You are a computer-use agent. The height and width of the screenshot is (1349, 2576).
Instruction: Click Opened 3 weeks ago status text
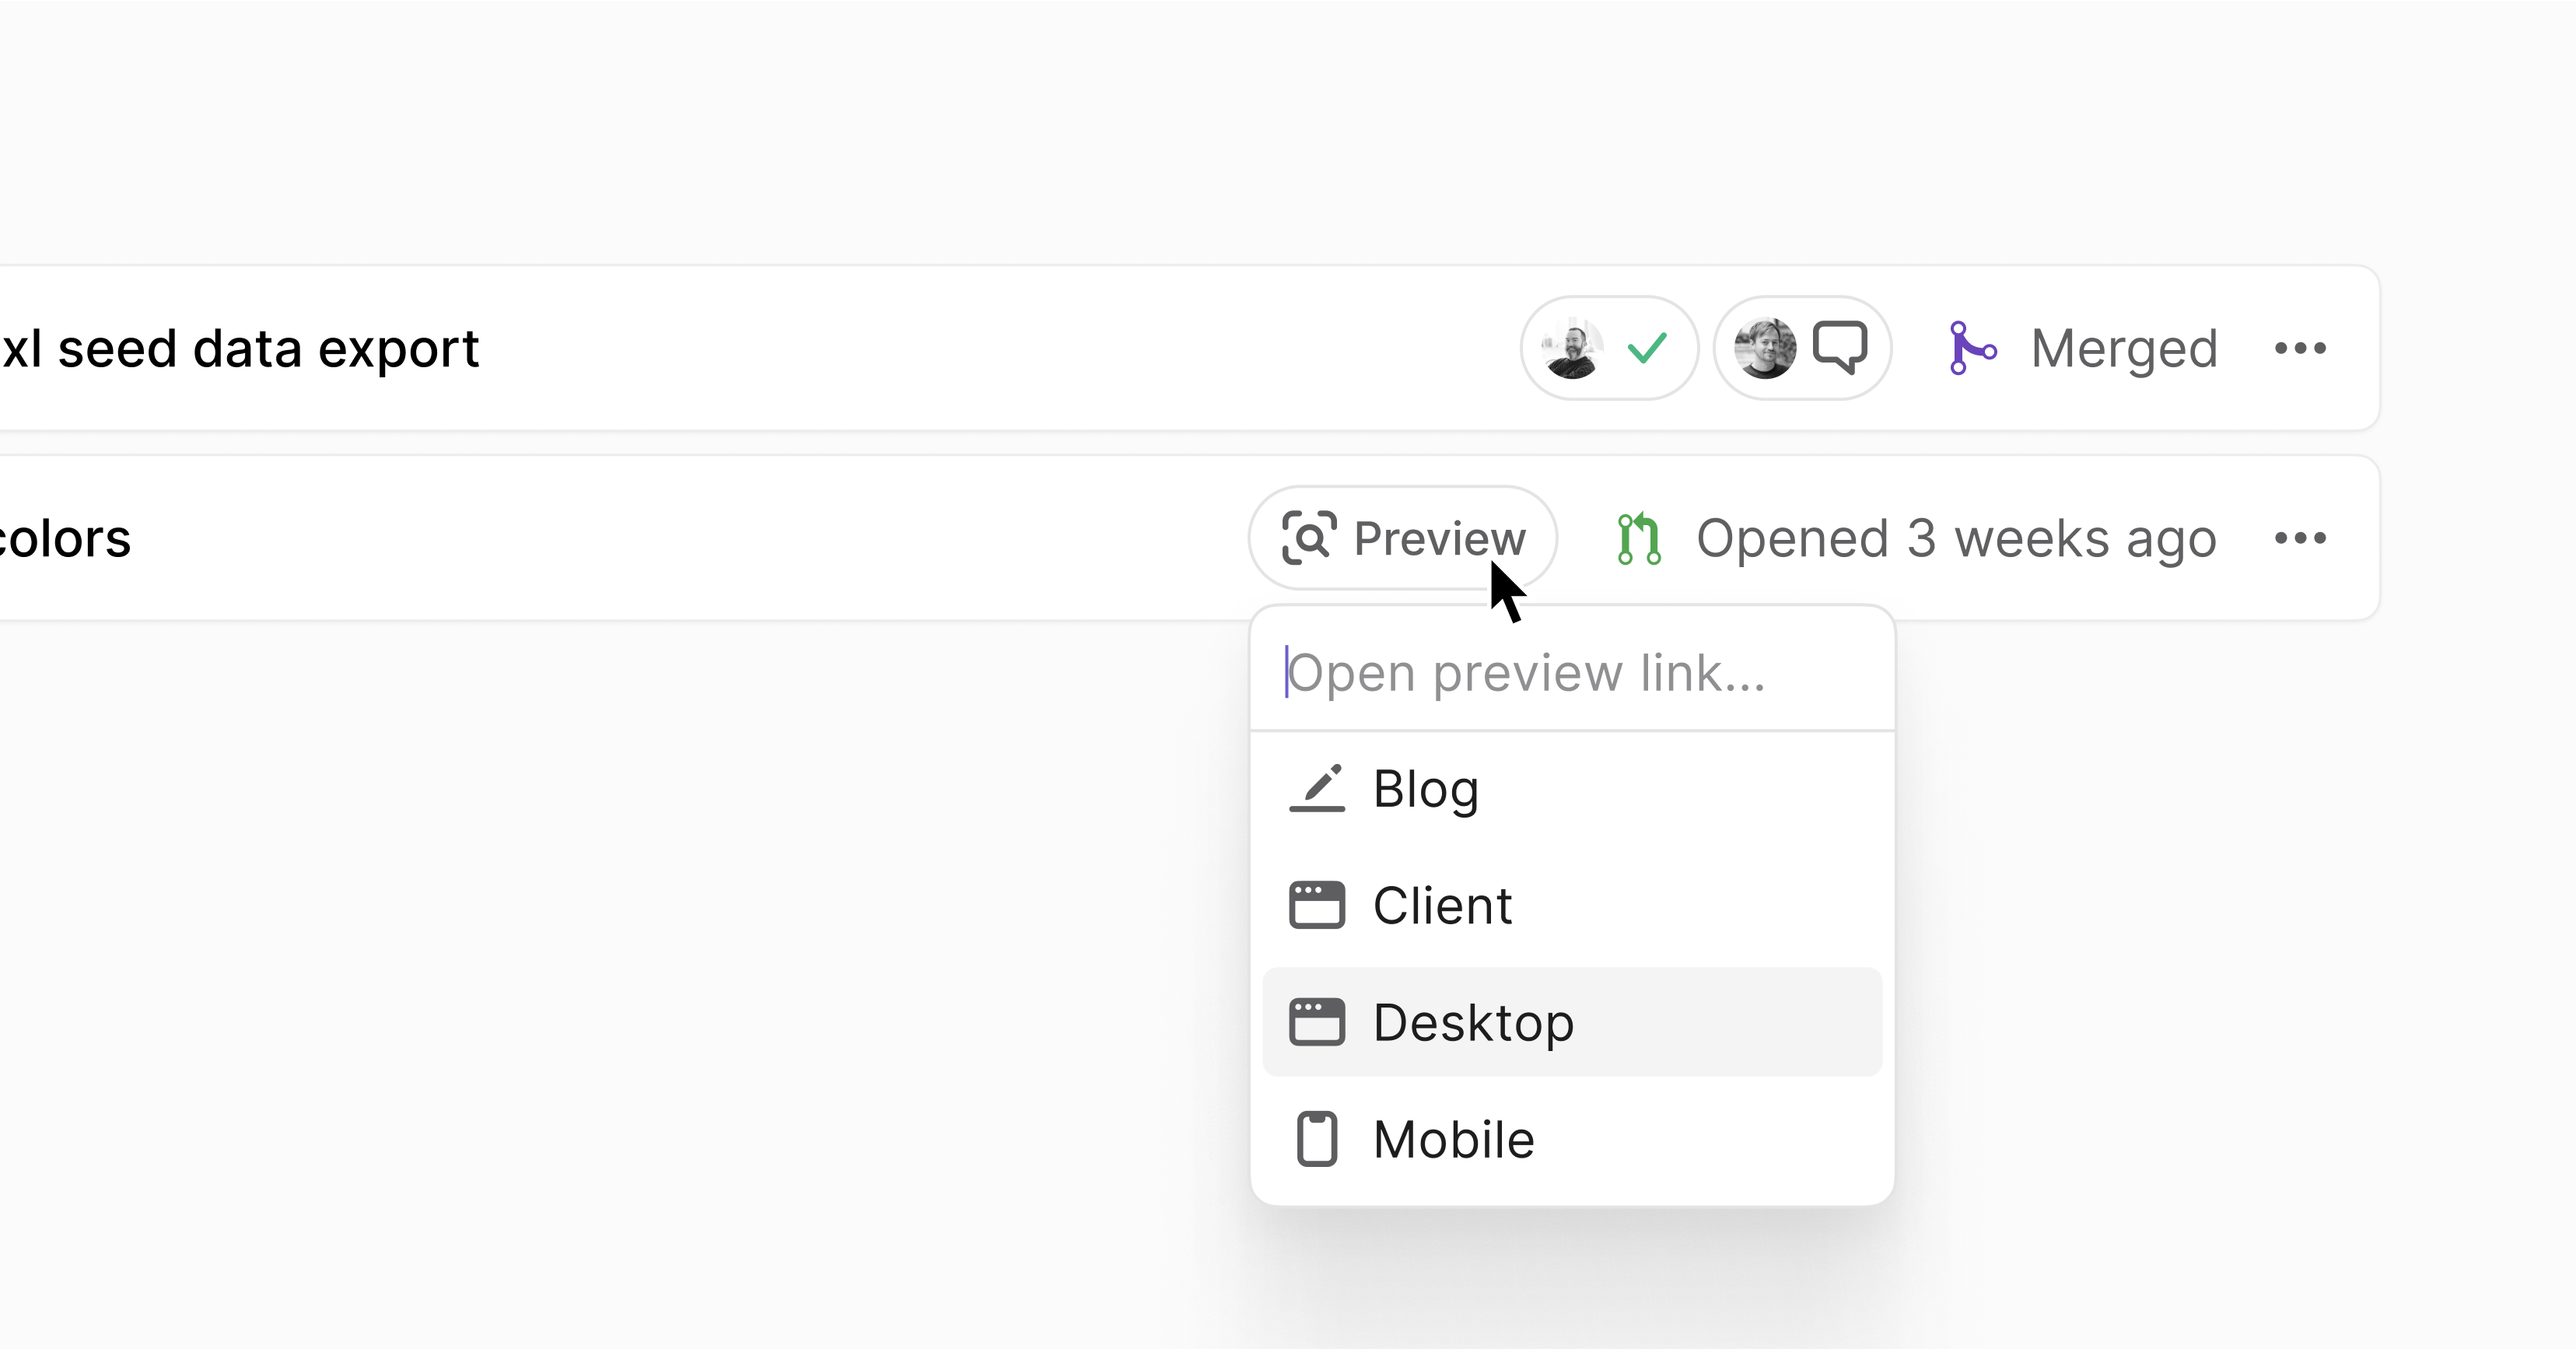[1956, 538]
